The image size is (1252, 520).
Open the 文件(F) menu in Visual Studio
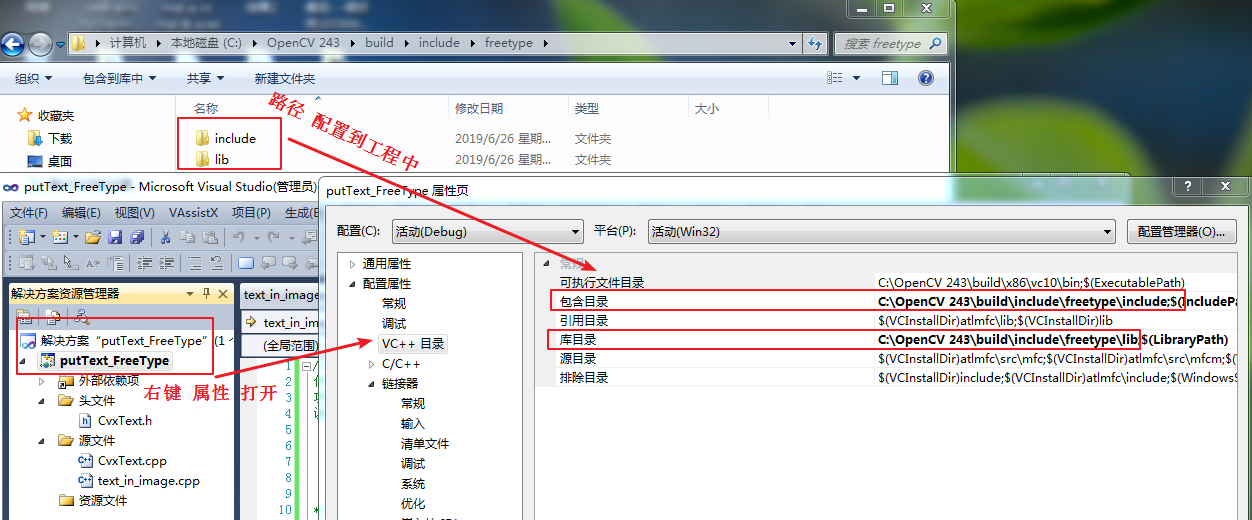coord(28,213)
